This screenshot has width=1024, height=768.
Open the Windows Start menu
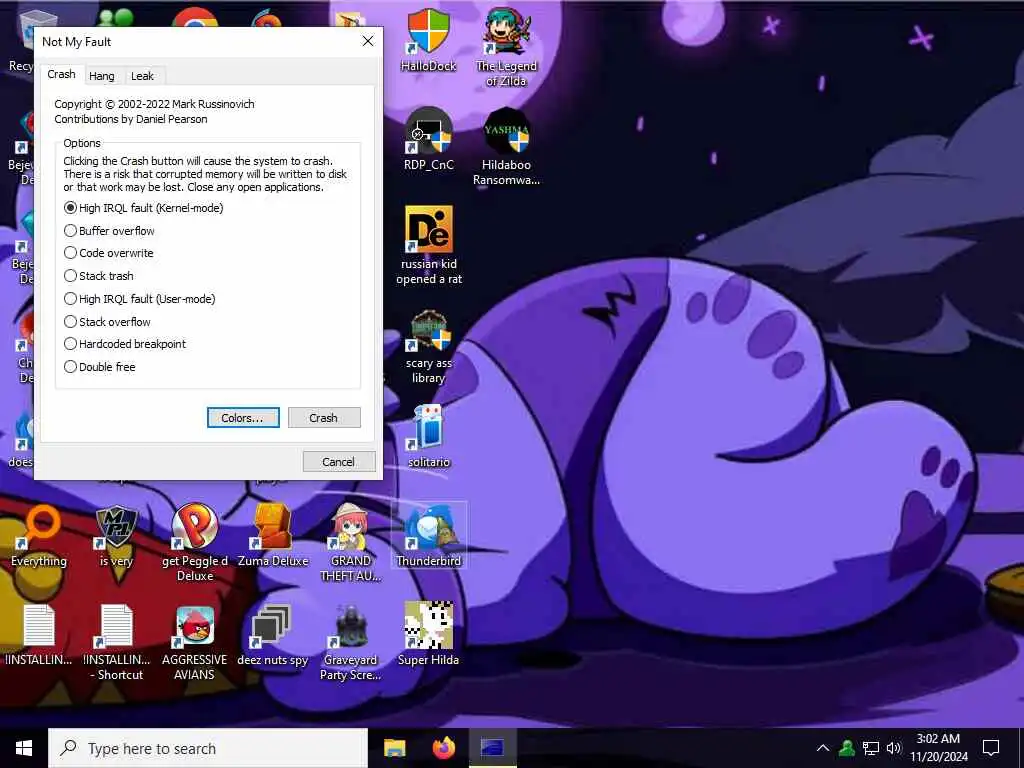click(24, 748)
